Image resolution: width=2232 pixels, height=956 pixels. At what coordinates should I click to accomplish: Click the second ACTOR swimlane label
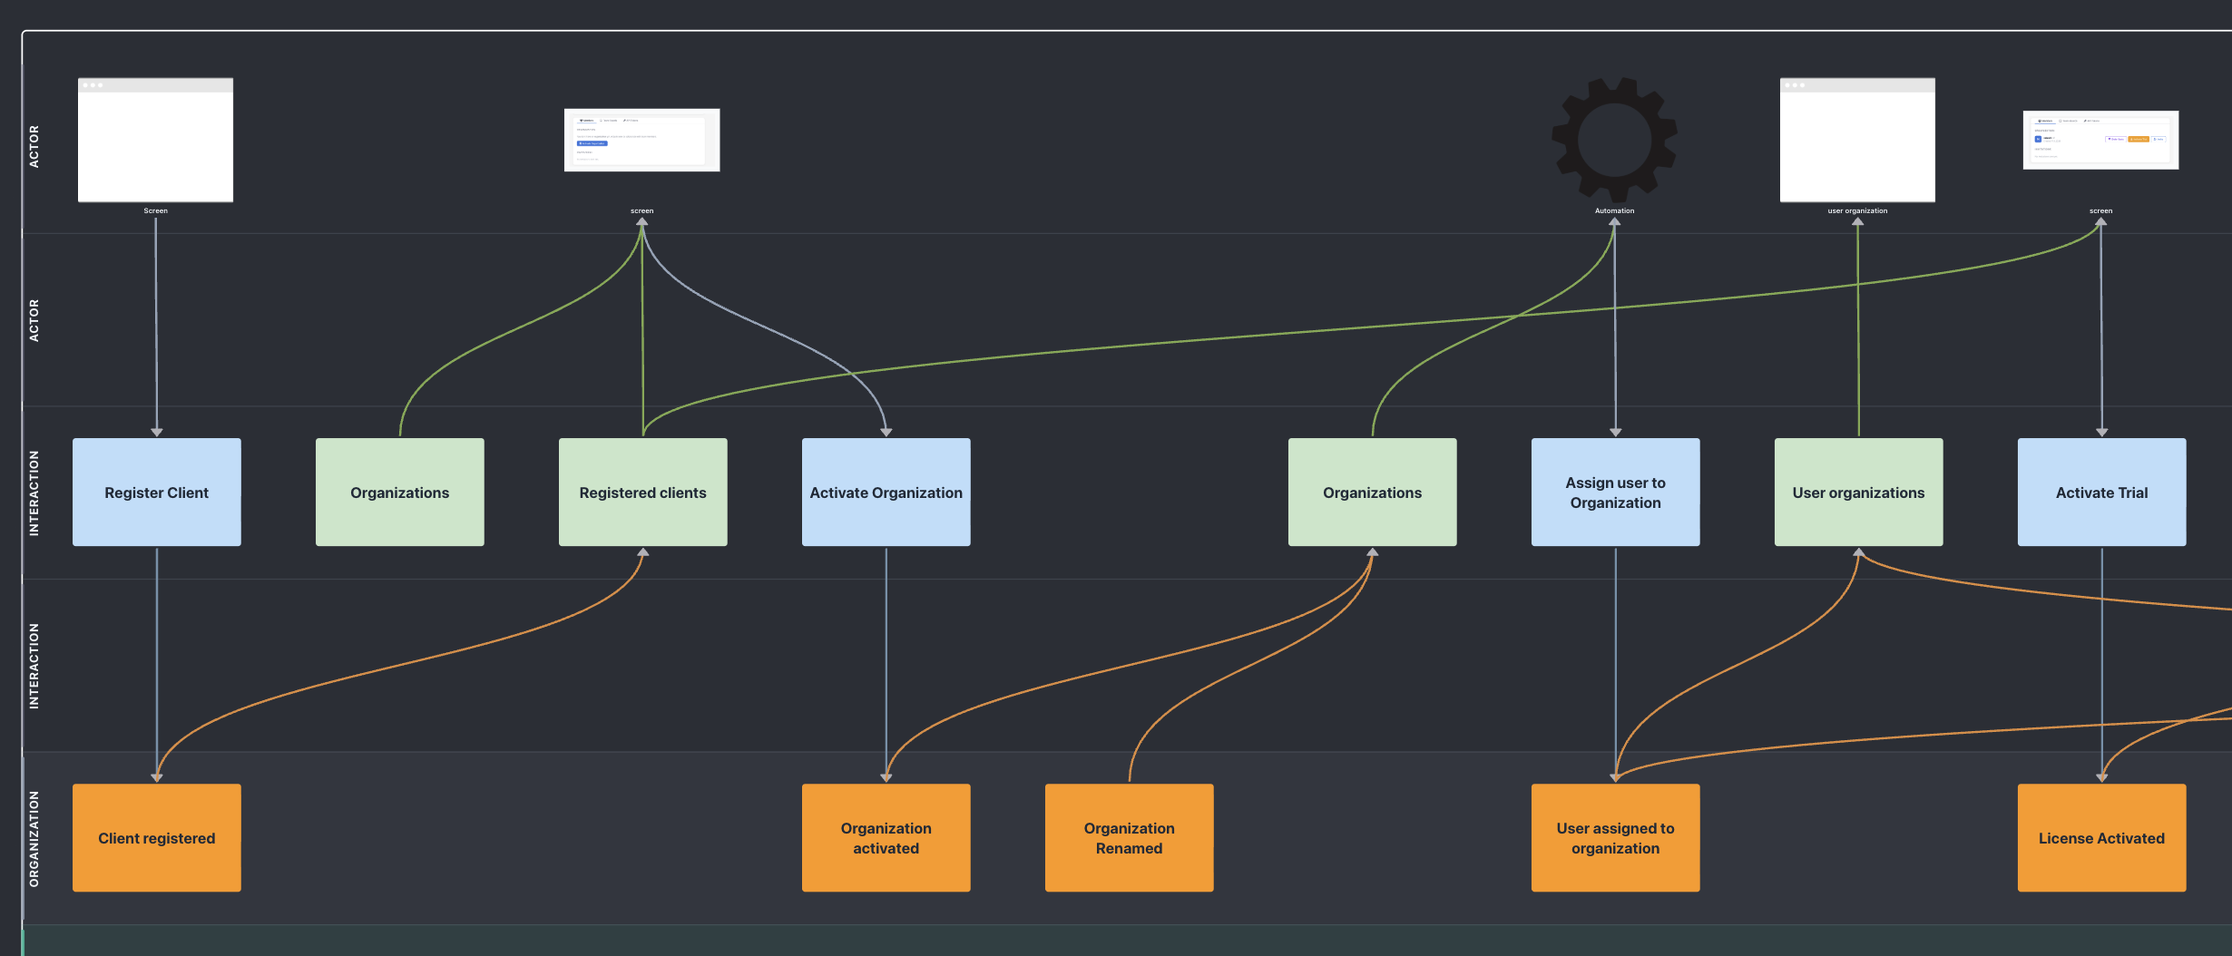[x=34, y=320]
